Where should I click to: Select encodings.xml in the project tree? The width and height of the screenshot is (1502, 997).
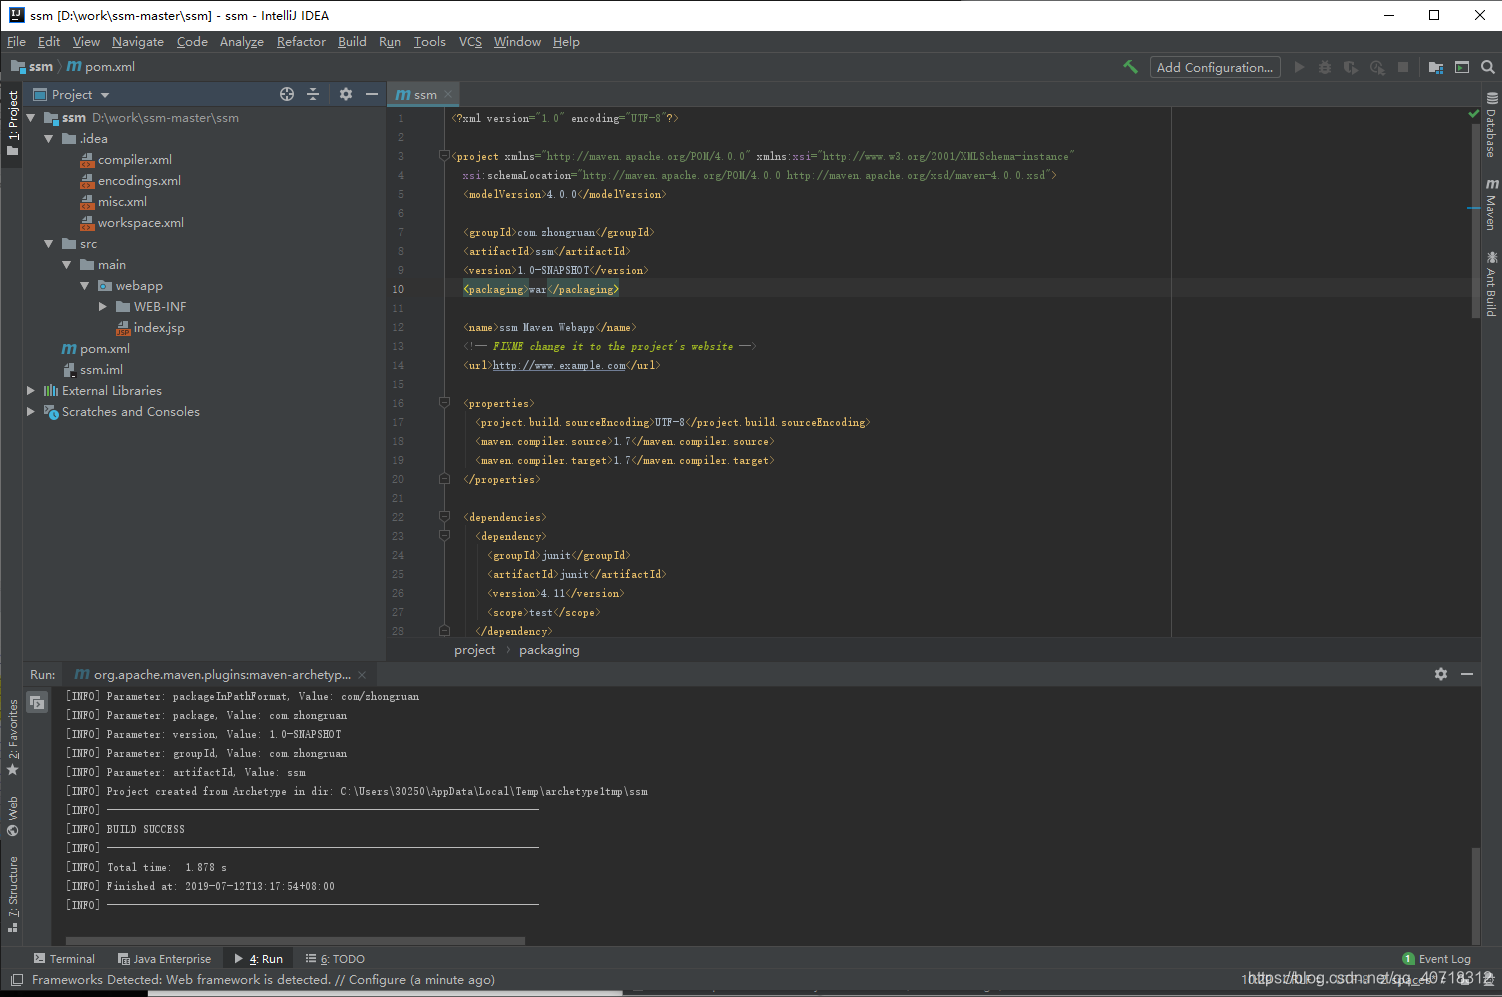pyautogui.click(x=130, y=181)
